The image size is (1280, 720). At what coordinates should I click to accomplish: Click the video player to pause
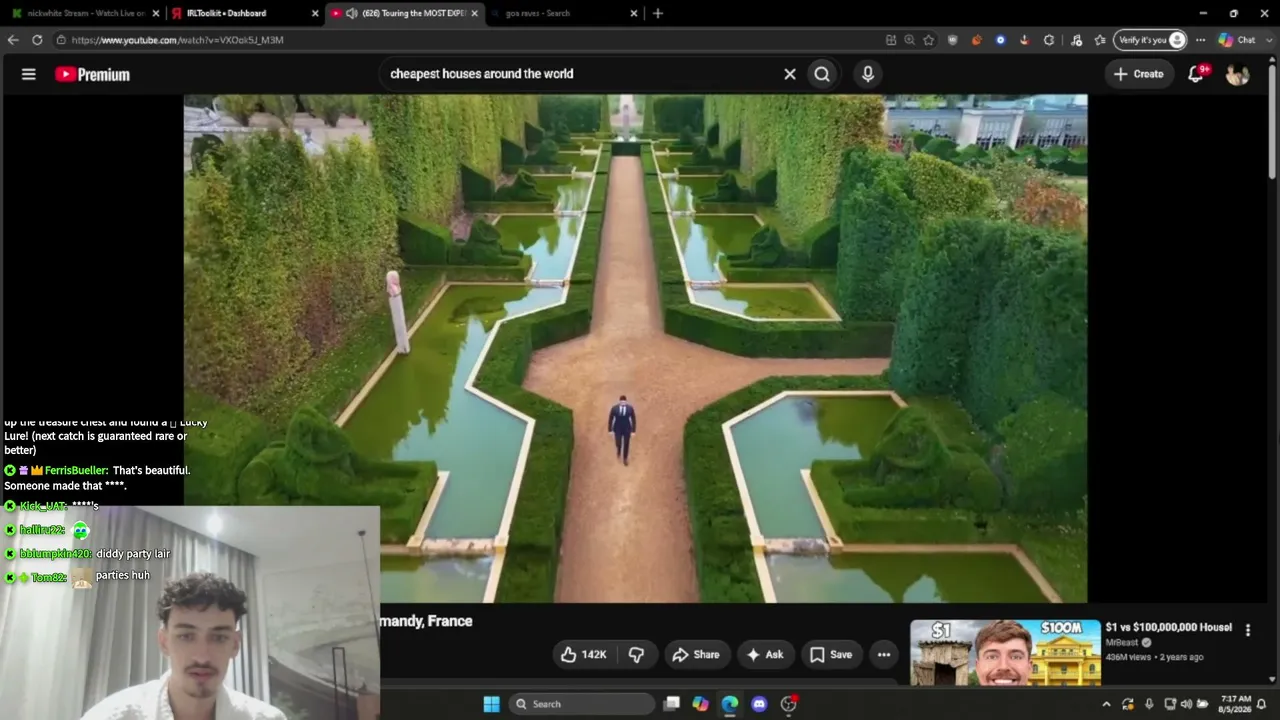click(x=635, y=349)
